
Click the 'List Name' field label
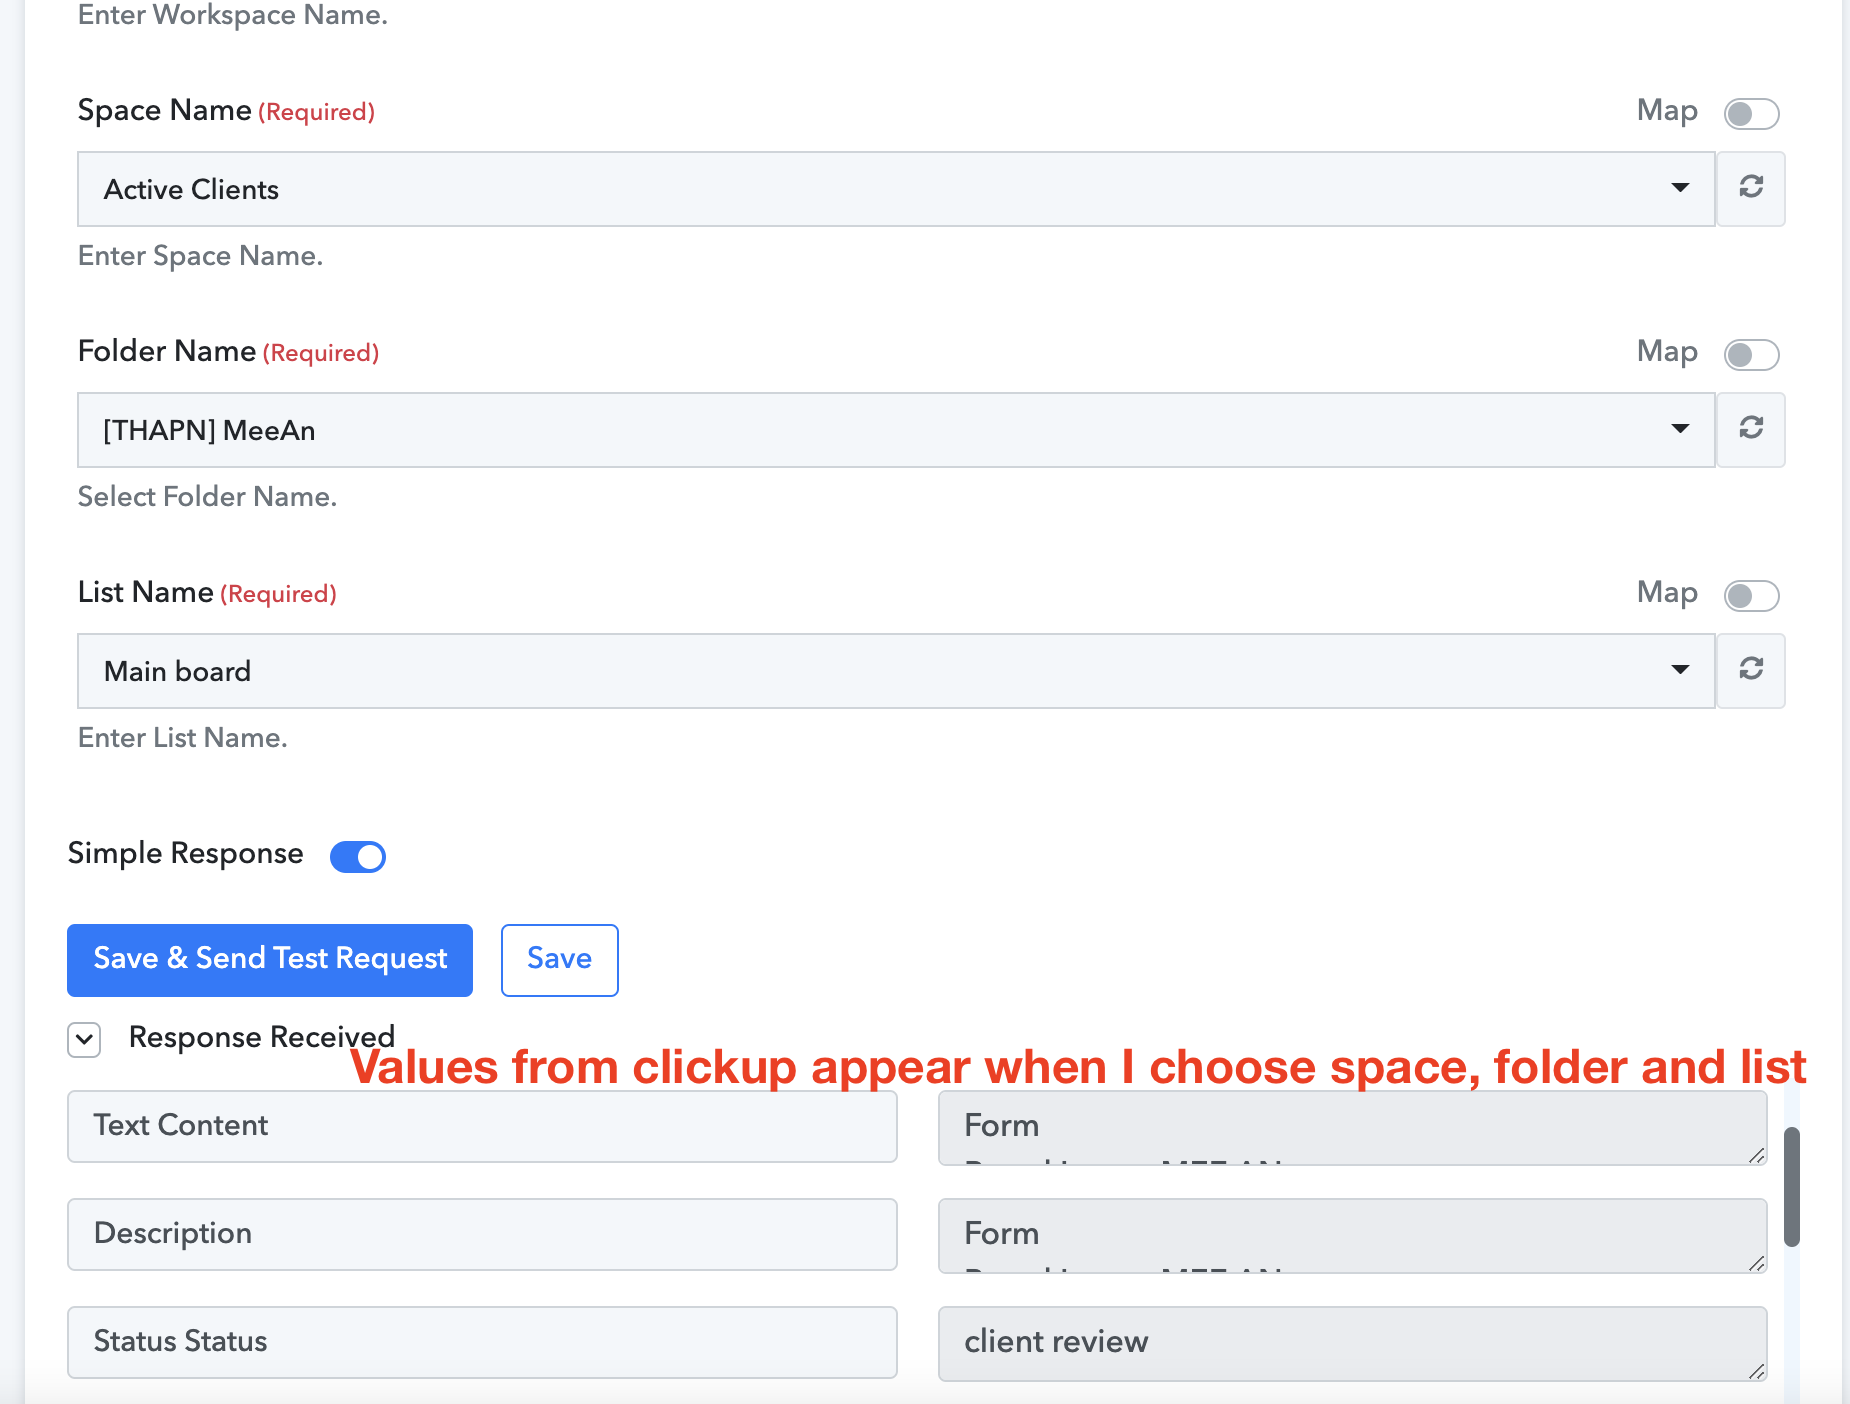146,592
